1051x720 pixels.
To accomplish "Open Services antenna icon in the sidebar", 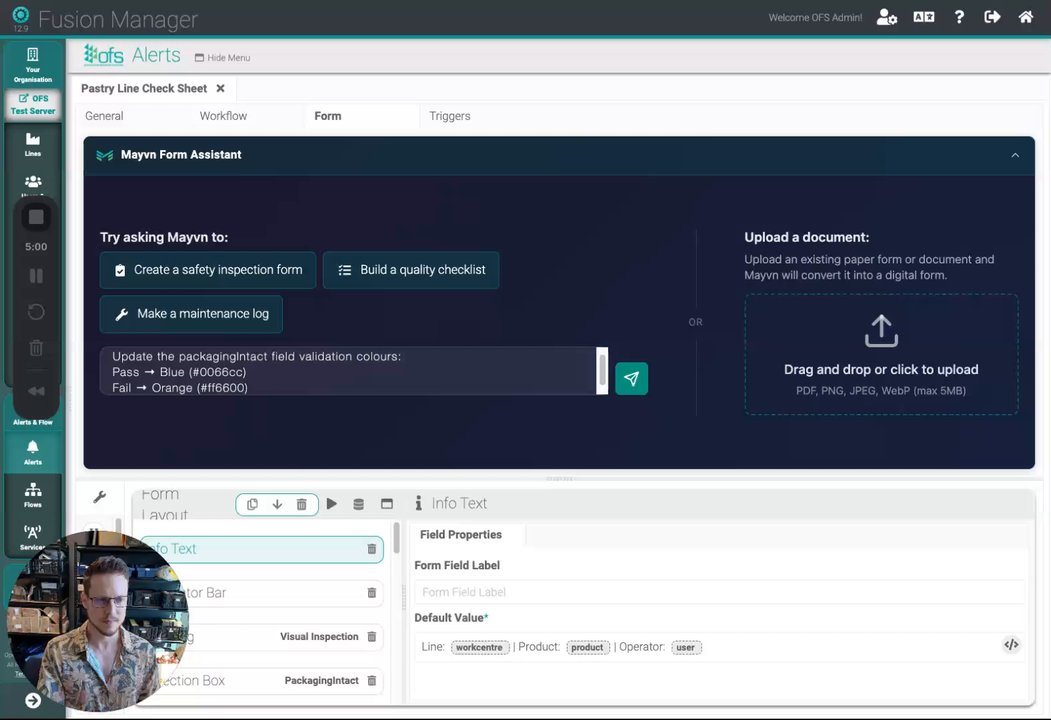I will [33, 536].
